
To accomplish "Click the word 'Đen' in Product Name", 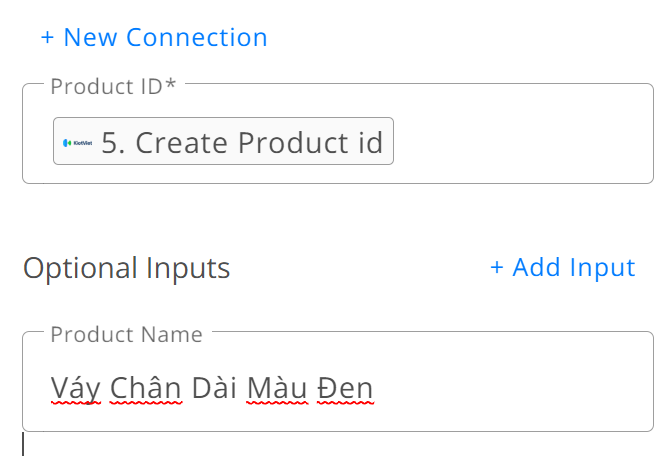I will 345,387.
